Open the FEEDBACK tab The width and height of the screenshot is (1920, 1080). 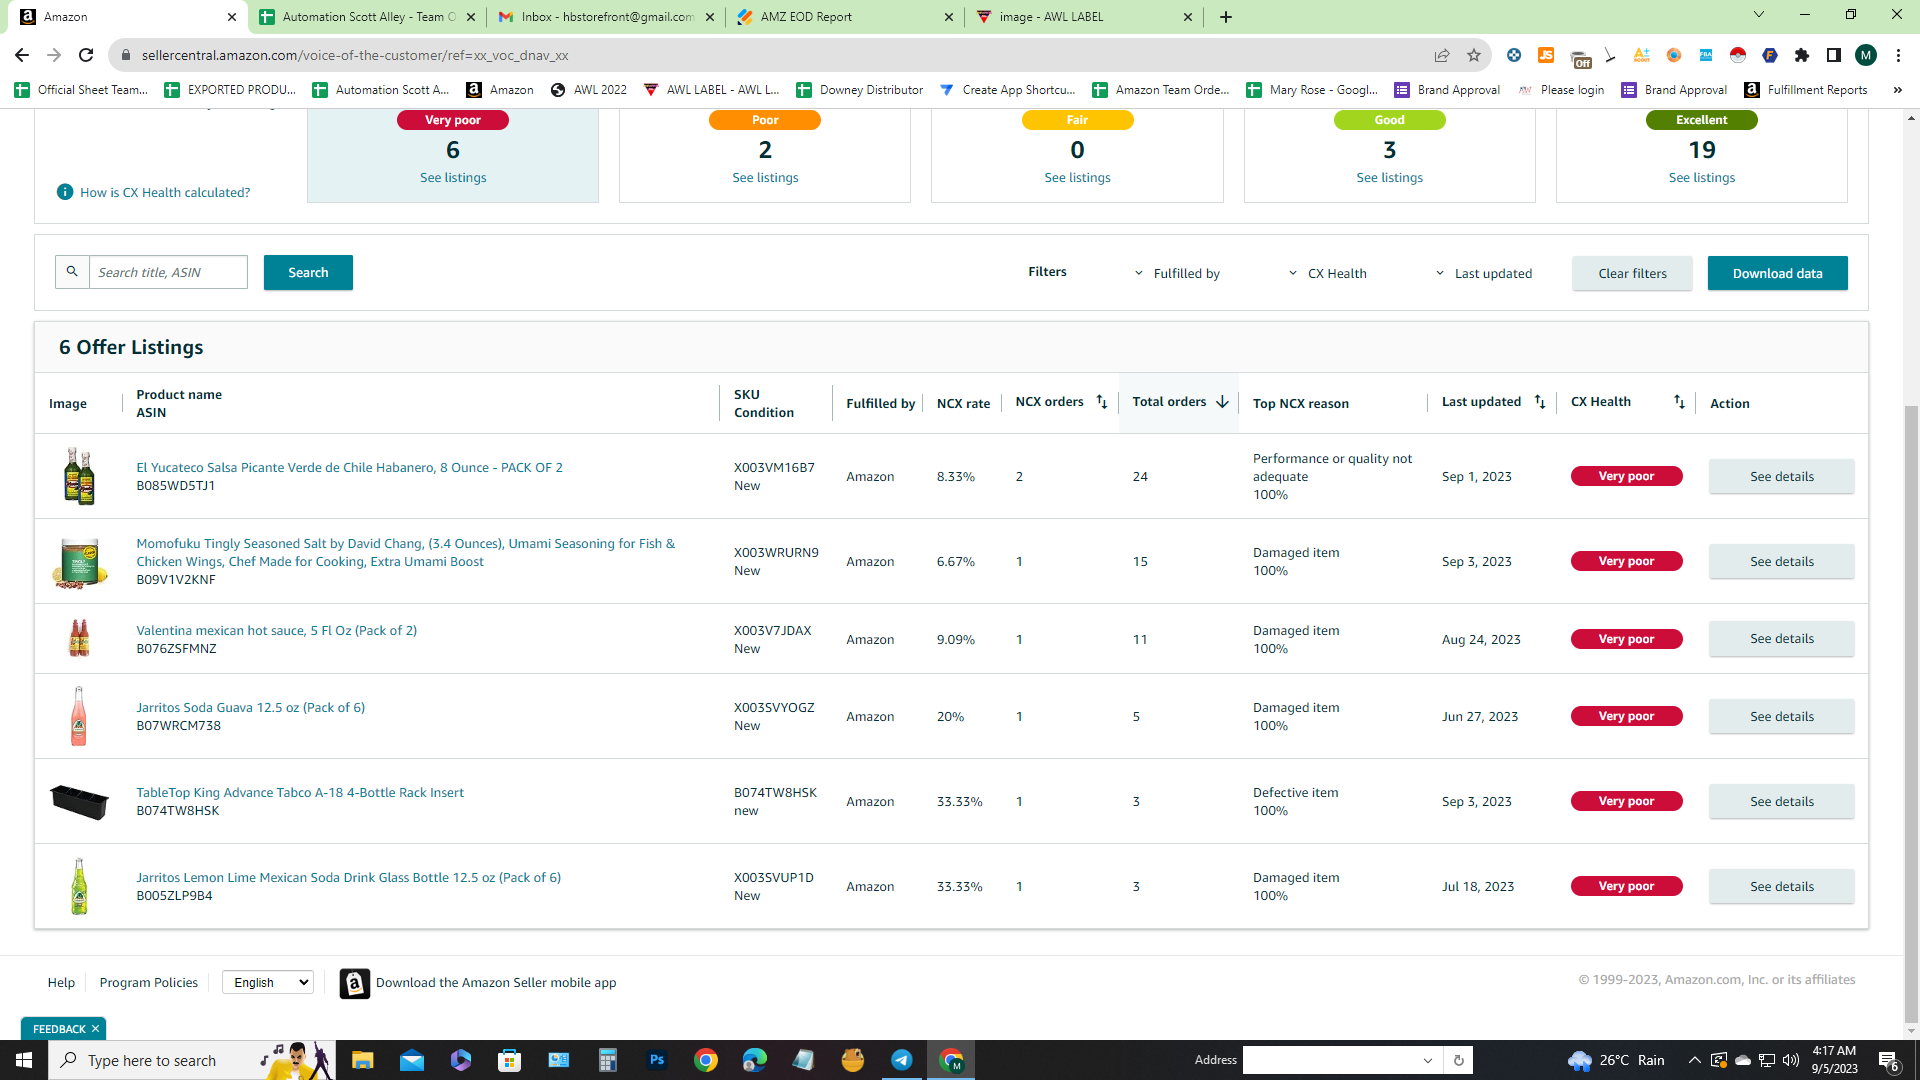point(58,1029)
